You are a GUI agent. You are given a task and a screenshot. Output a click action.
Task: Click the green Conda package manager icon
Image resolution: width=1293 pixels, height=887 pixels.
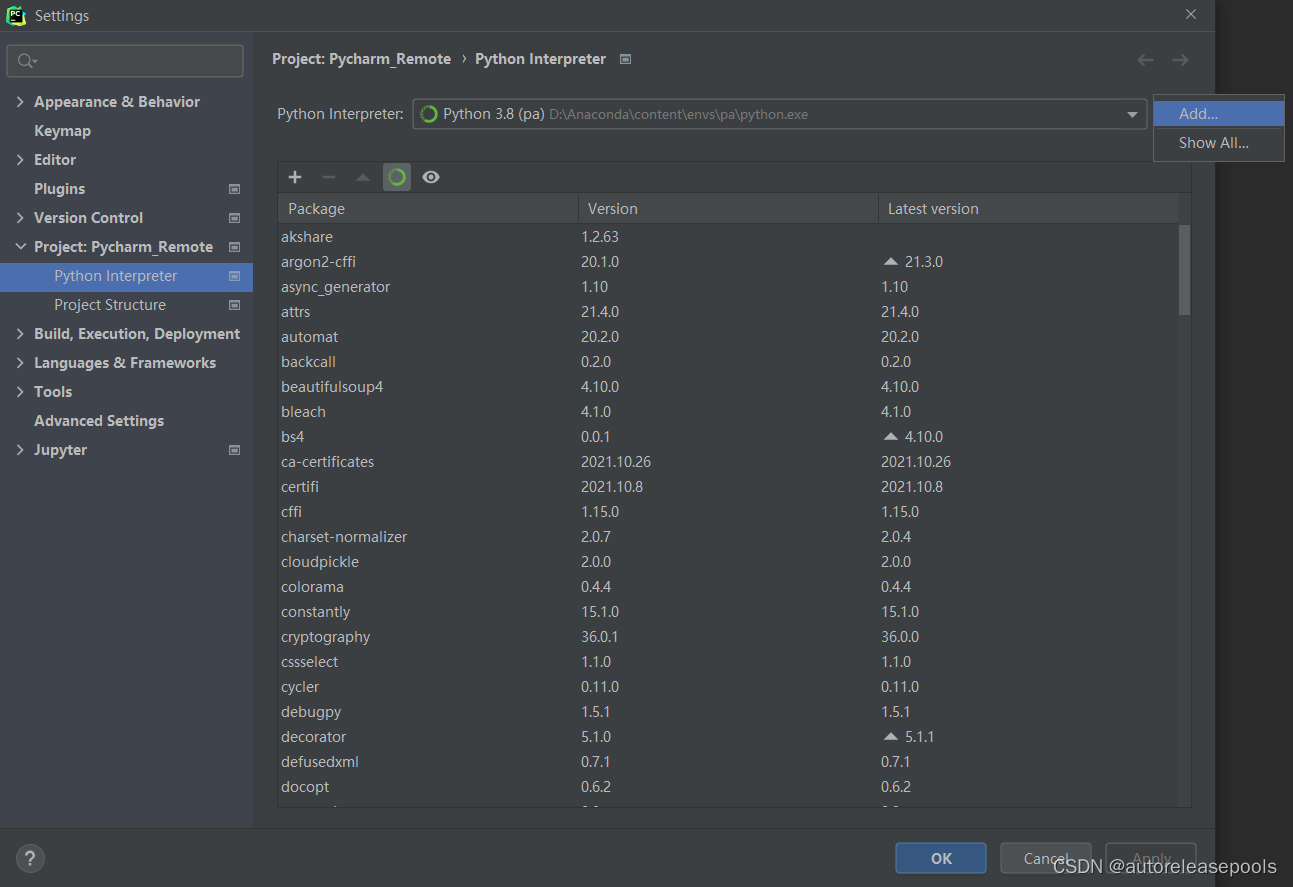point(397,177)
